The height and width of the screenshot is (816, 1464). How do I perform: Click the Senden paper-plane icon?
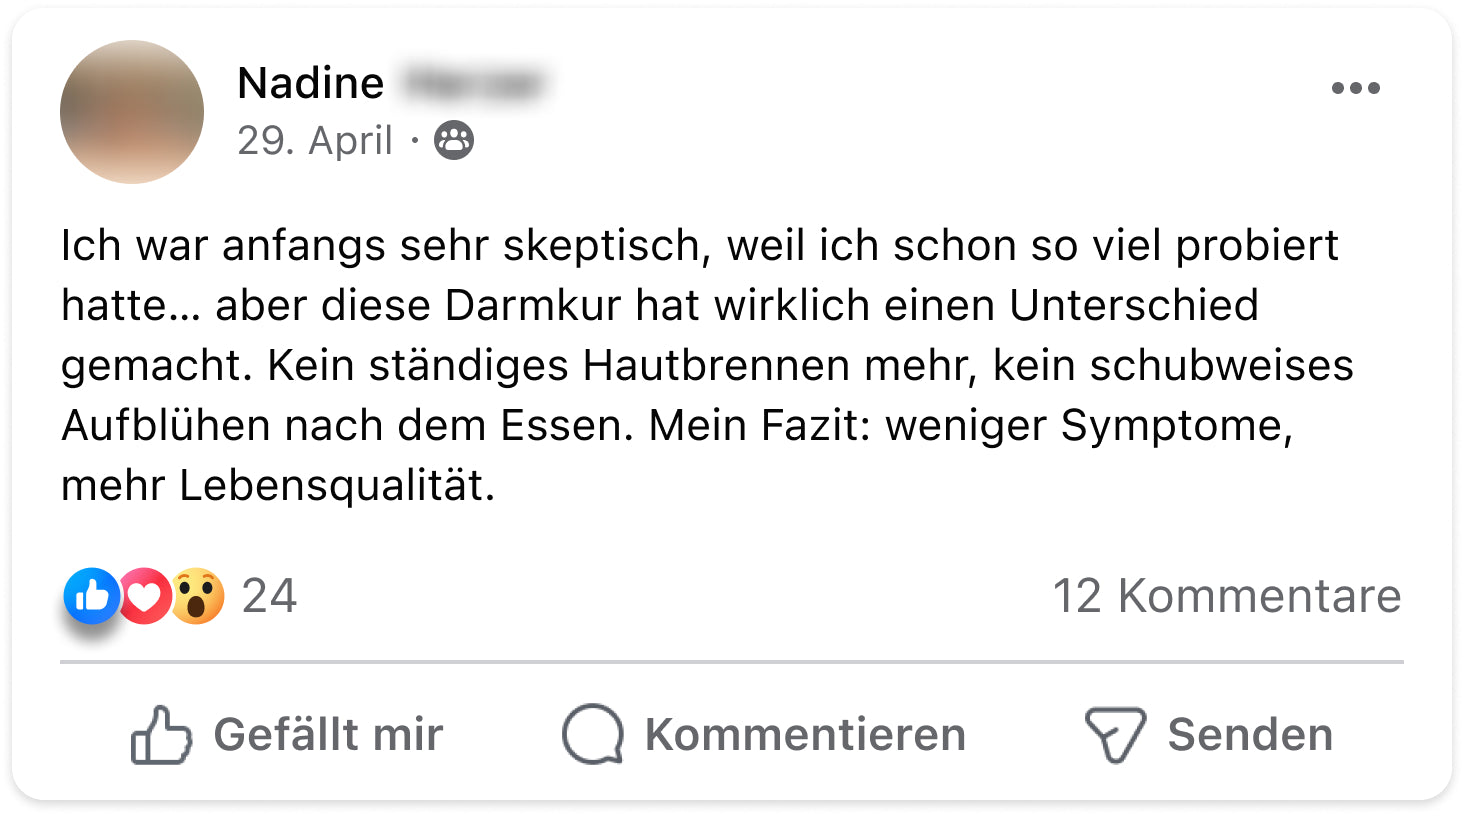(x=1115, y=735)
